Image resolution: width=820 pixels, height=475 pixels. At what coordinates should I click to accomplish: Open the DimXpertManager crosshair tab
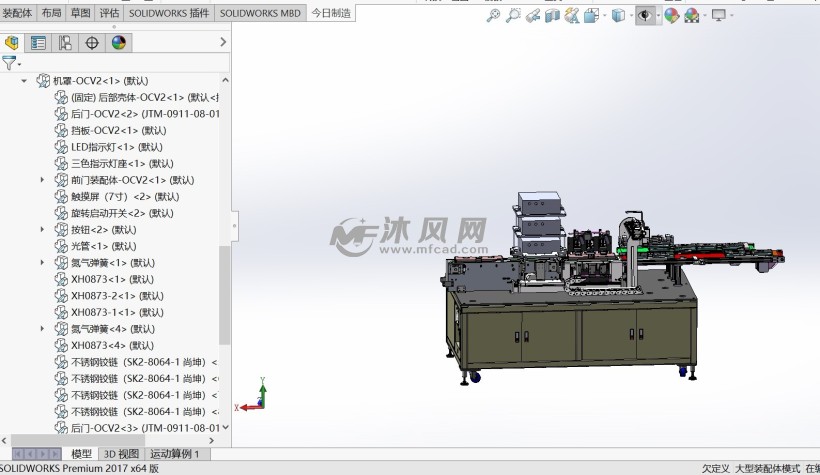pyautogui.click(x=92, y=43)
